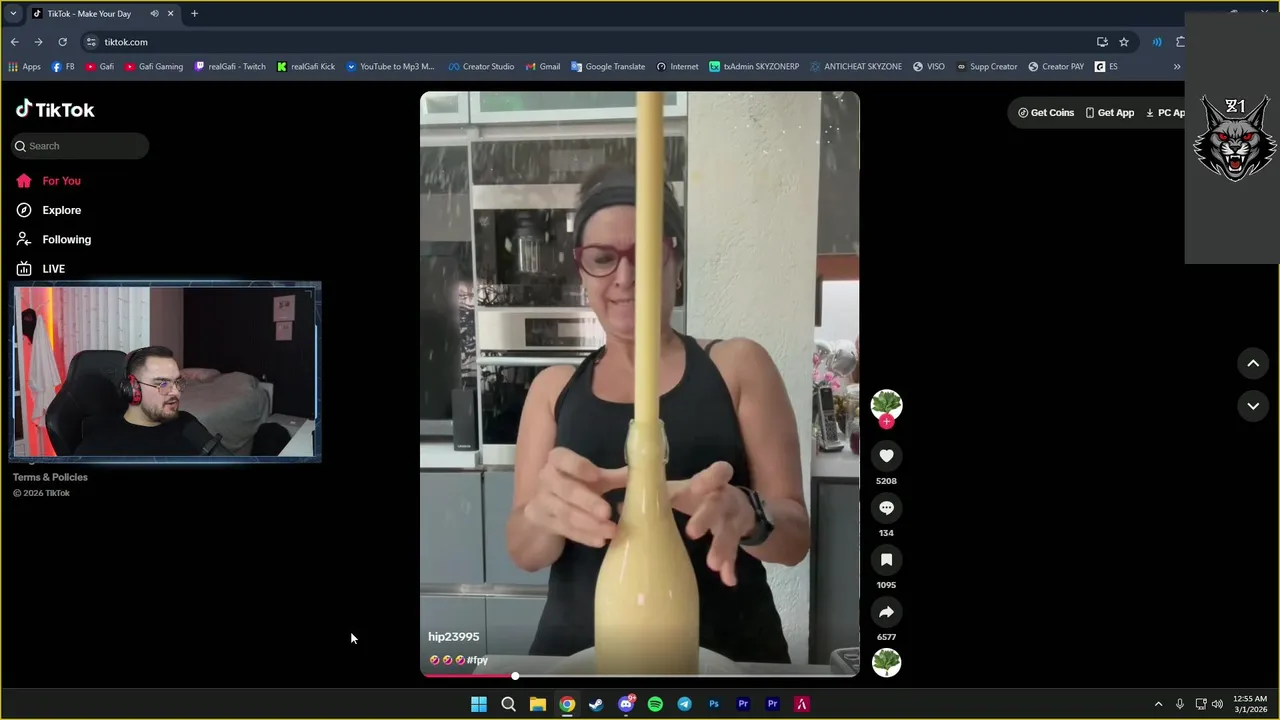Click the #fpy hashtag in caption
The image size is (1280, 720).
click(477, 660)
